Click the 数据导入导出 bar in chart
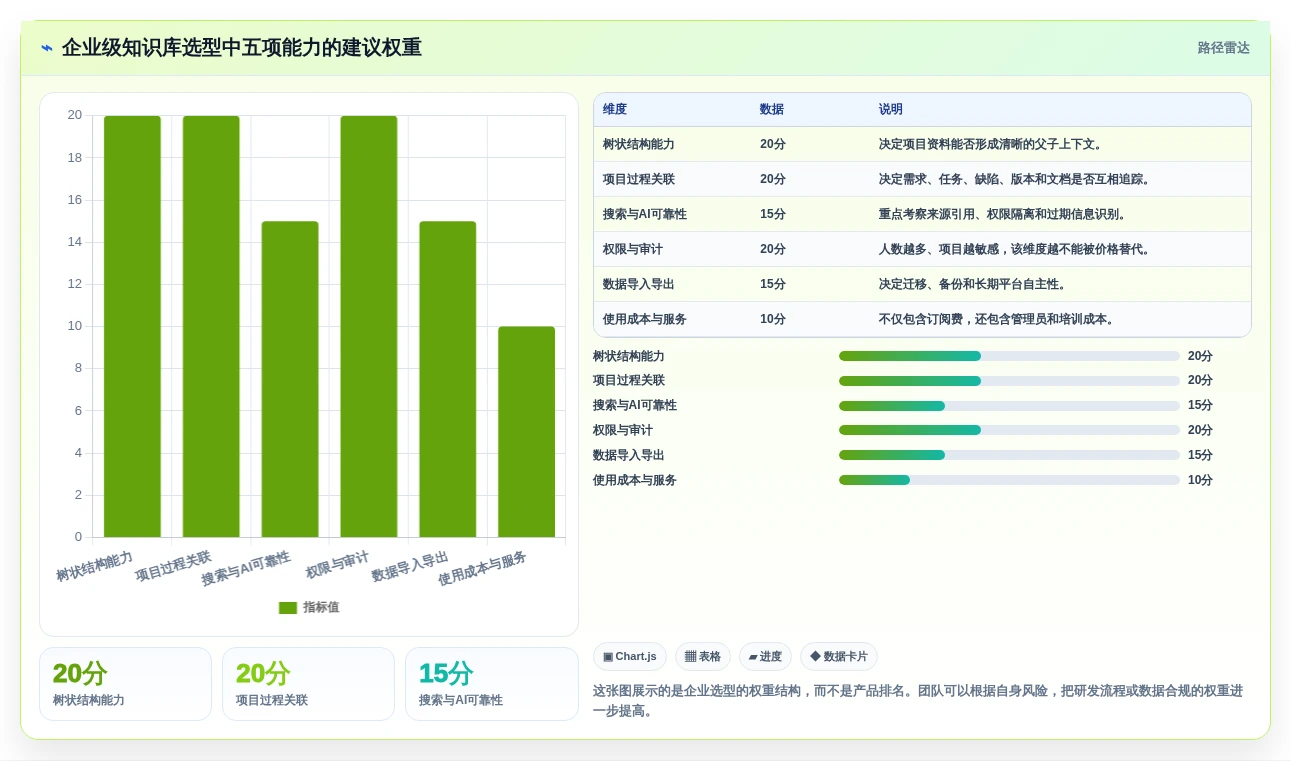Screen dimensions: 1291x761 click(x=448, y=380)
